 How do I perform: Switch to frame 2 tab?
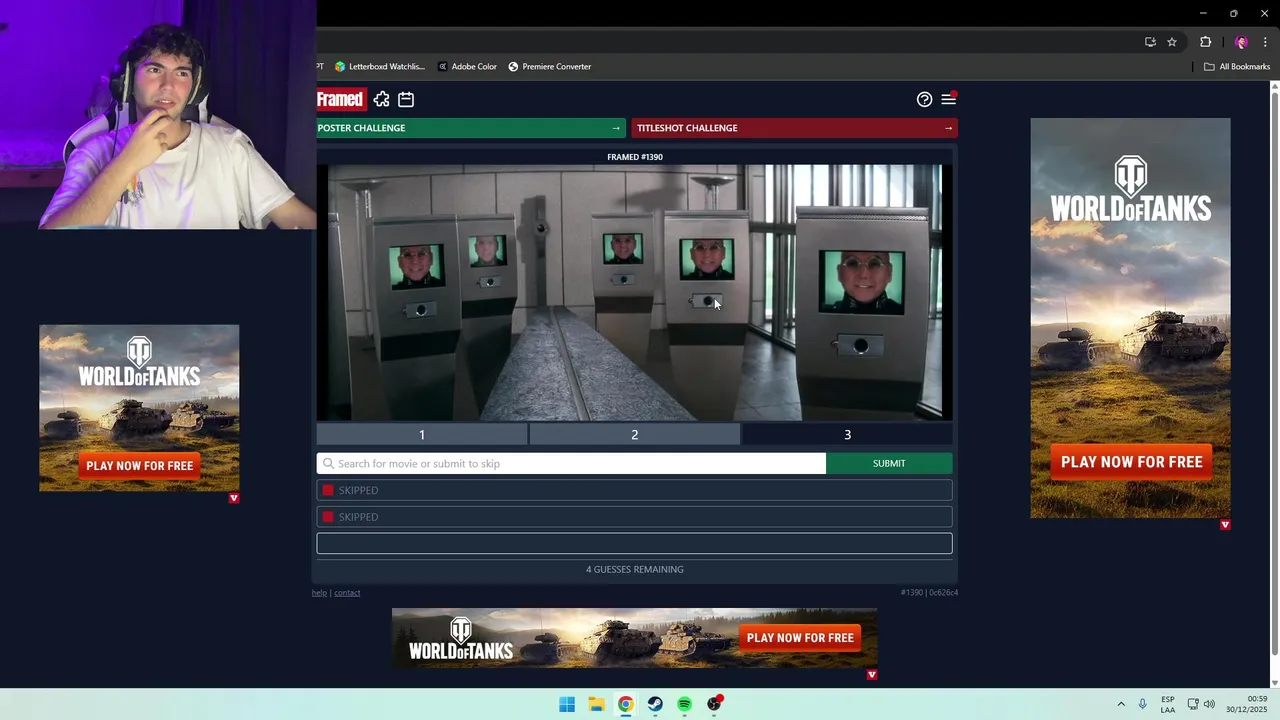pyautogui.click(x=634, y=434)
